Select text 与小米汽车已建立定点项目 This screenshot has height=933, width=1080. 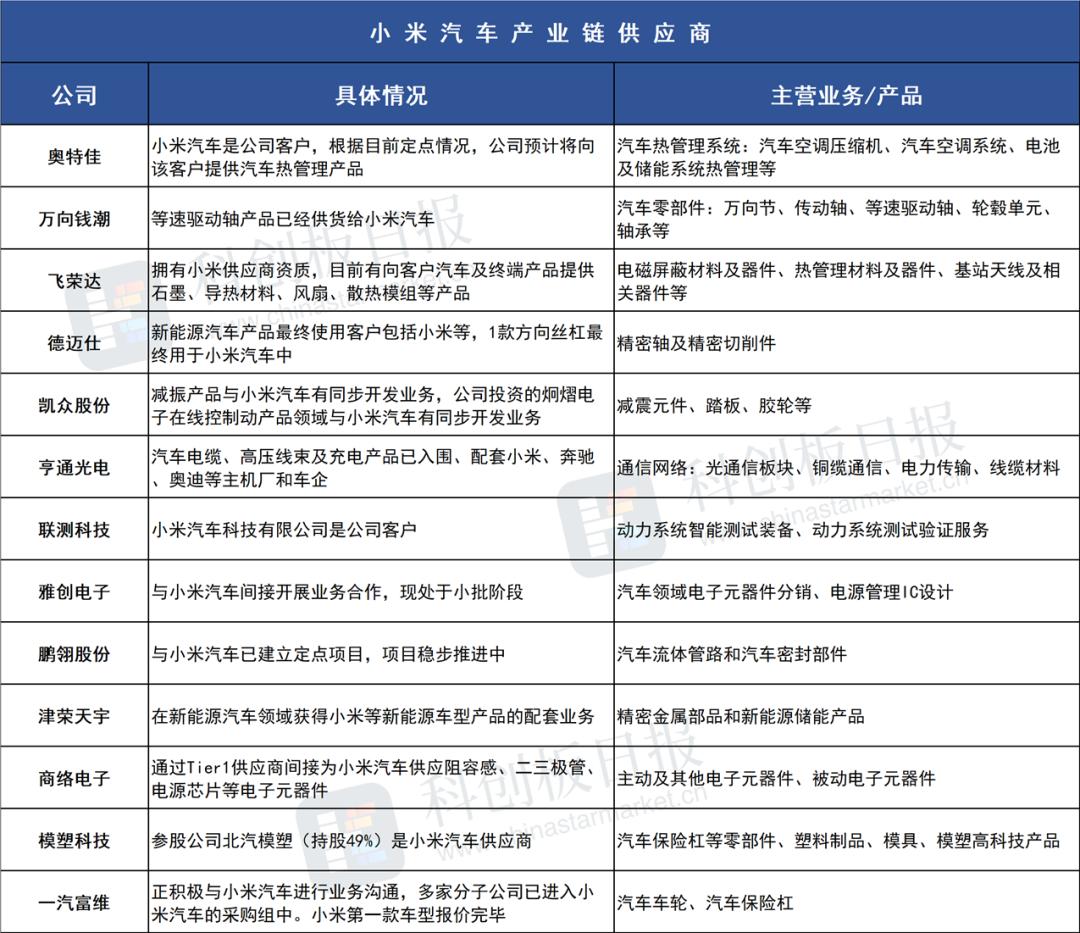coord(257,653)
